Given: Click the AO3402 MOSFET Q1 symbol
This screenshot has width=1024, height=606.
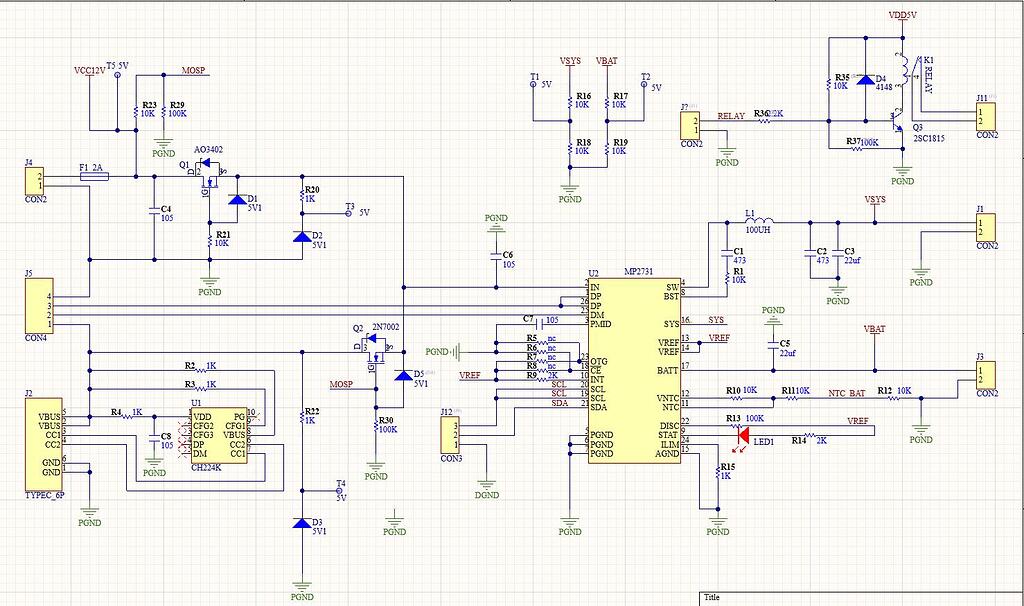Looking at the screenshot, I should [210, 171].
